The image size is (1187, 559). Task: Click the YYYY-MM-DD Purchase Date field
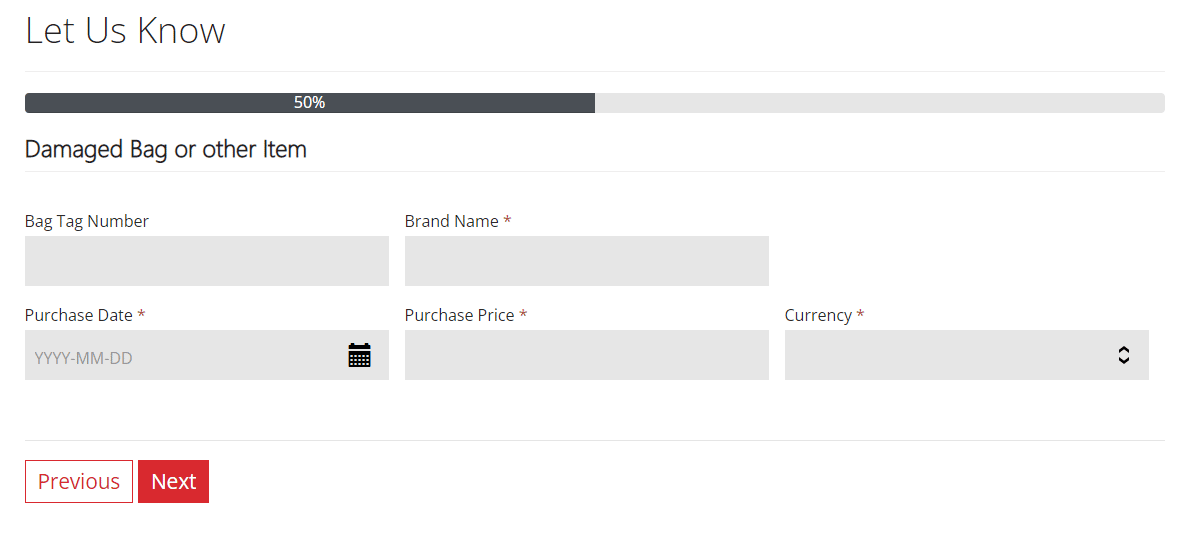(x=180, y=356)
